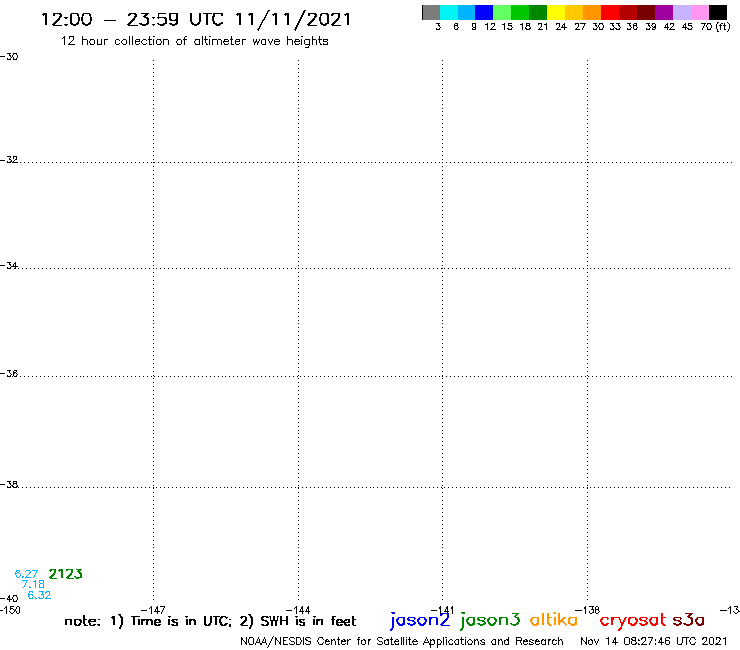740x650 pixels.
Task: Click the wave height value 7.18
Action: (33, 584)
